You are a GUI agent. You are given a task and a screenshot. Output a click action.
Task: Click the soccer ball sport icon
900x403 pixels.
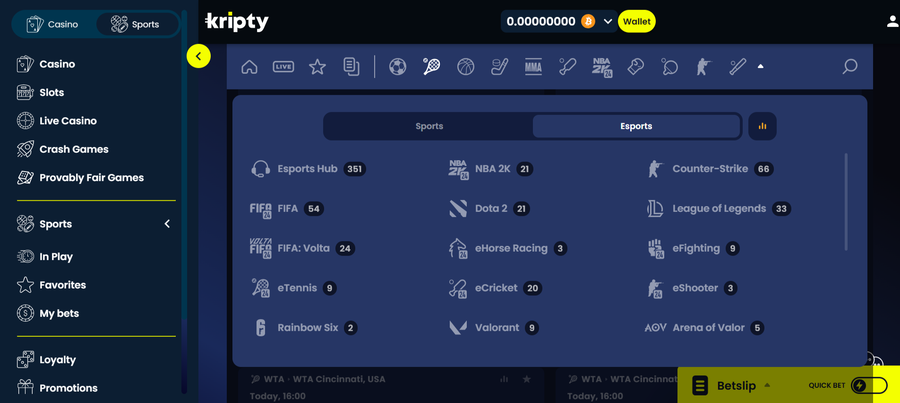397,67
